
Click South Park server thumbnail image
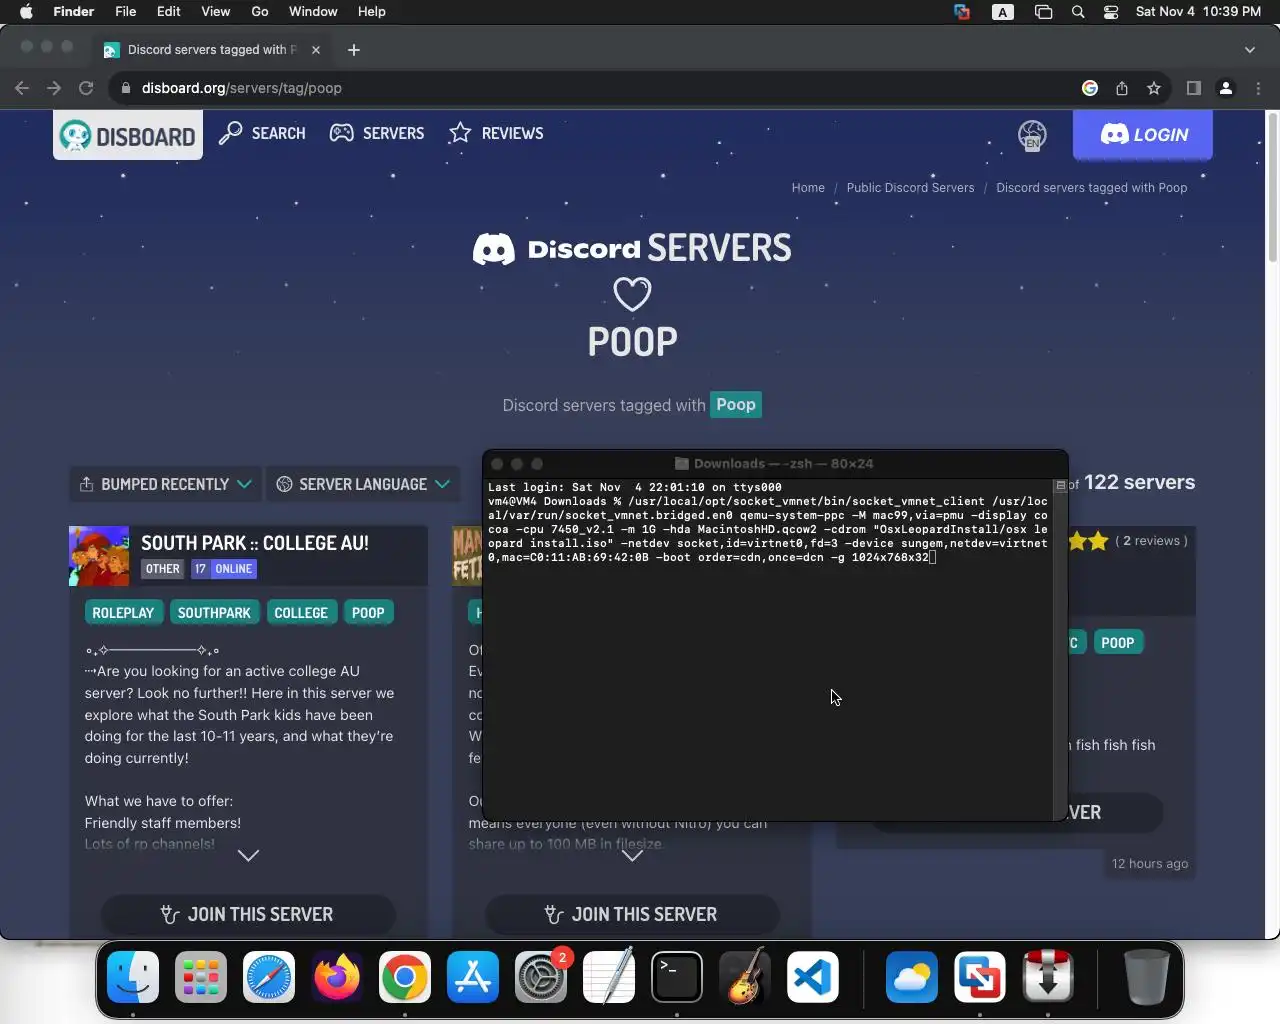[x=99, y=556]
